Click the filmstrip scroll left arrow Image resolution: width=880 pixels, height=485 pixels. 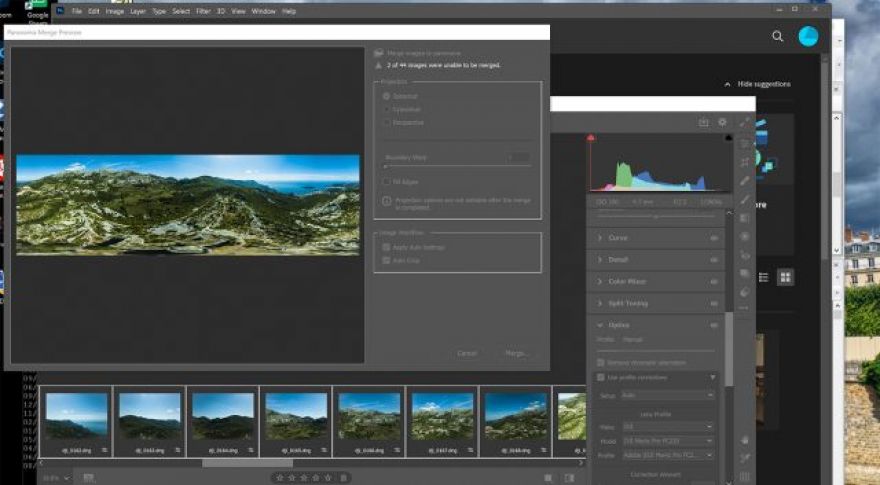42,463
